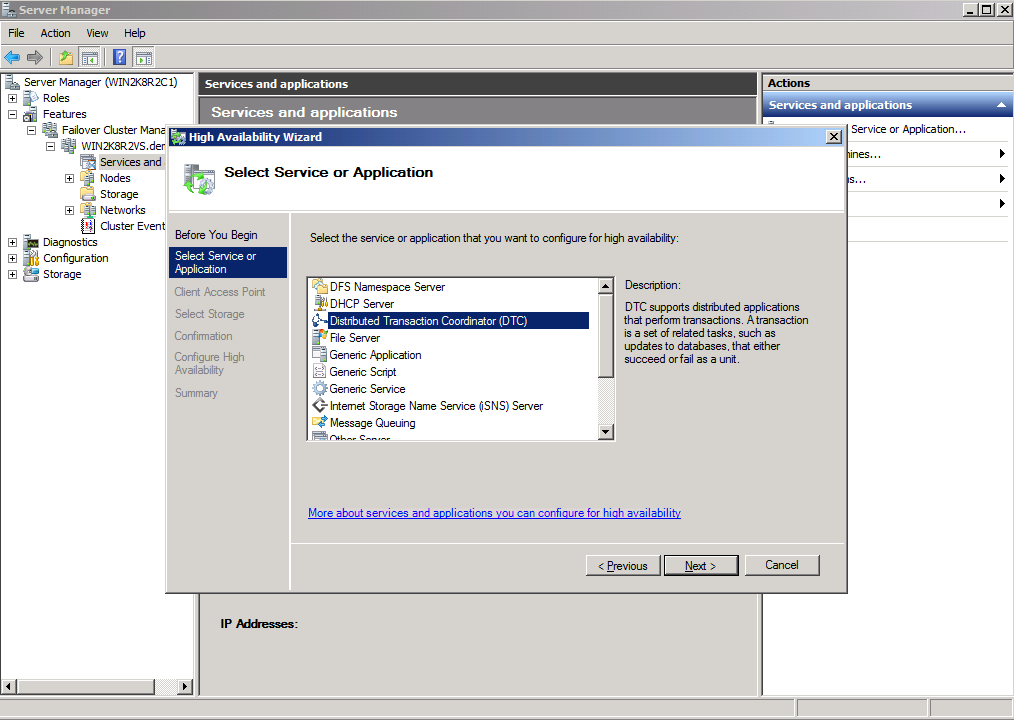The image size is (1014, 720).
Task: Select Storage under the cluster node
Action: point(119,194)
